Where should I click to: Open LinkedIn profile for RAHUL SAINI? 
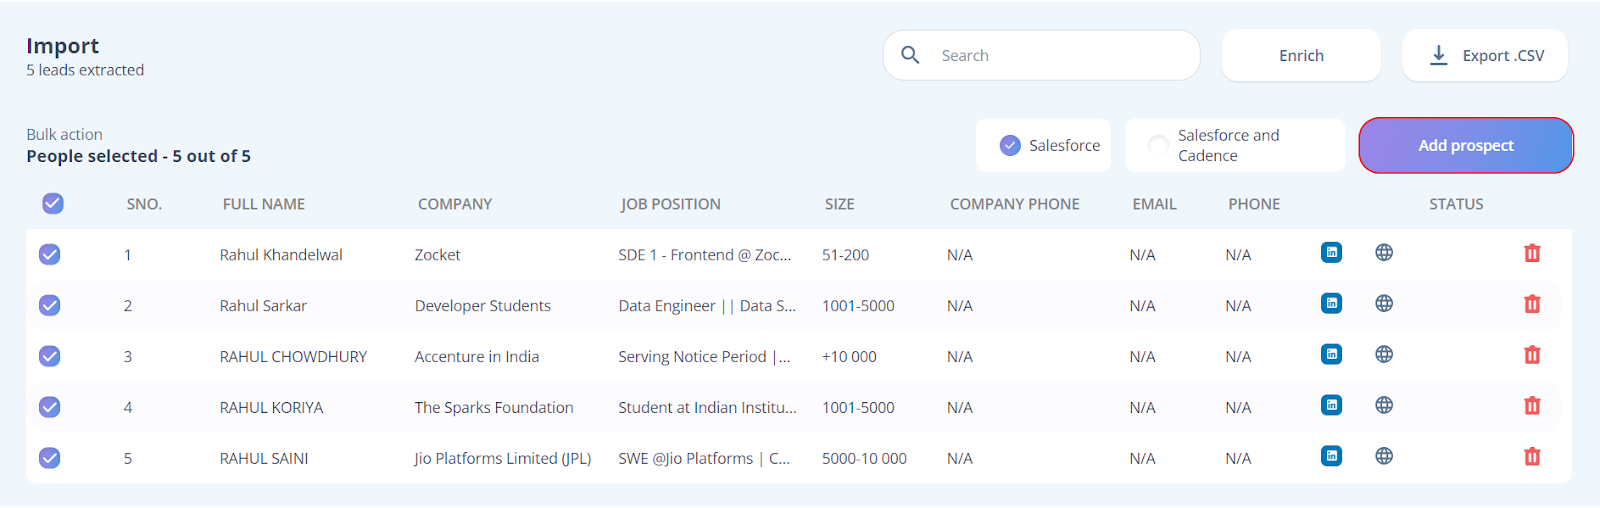[1331, 456]
